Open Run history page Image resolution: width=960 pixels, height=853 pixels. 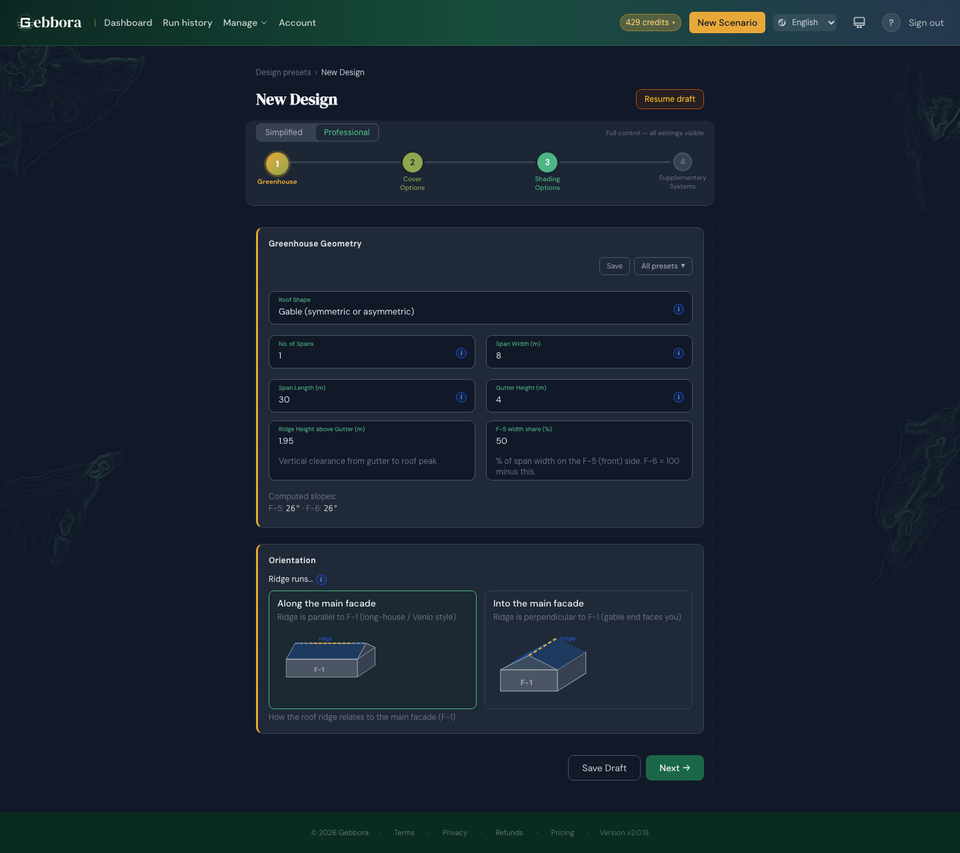[187, 23]
